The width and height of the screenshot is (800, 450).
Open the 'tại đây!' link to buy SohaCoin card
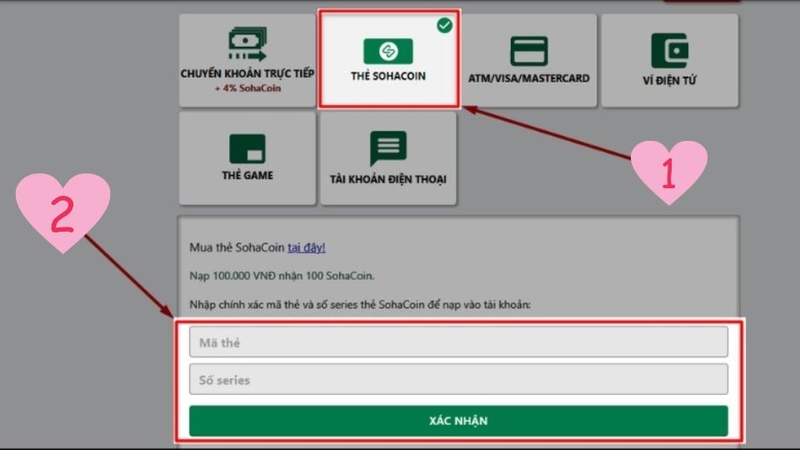[x=306, y=247]
